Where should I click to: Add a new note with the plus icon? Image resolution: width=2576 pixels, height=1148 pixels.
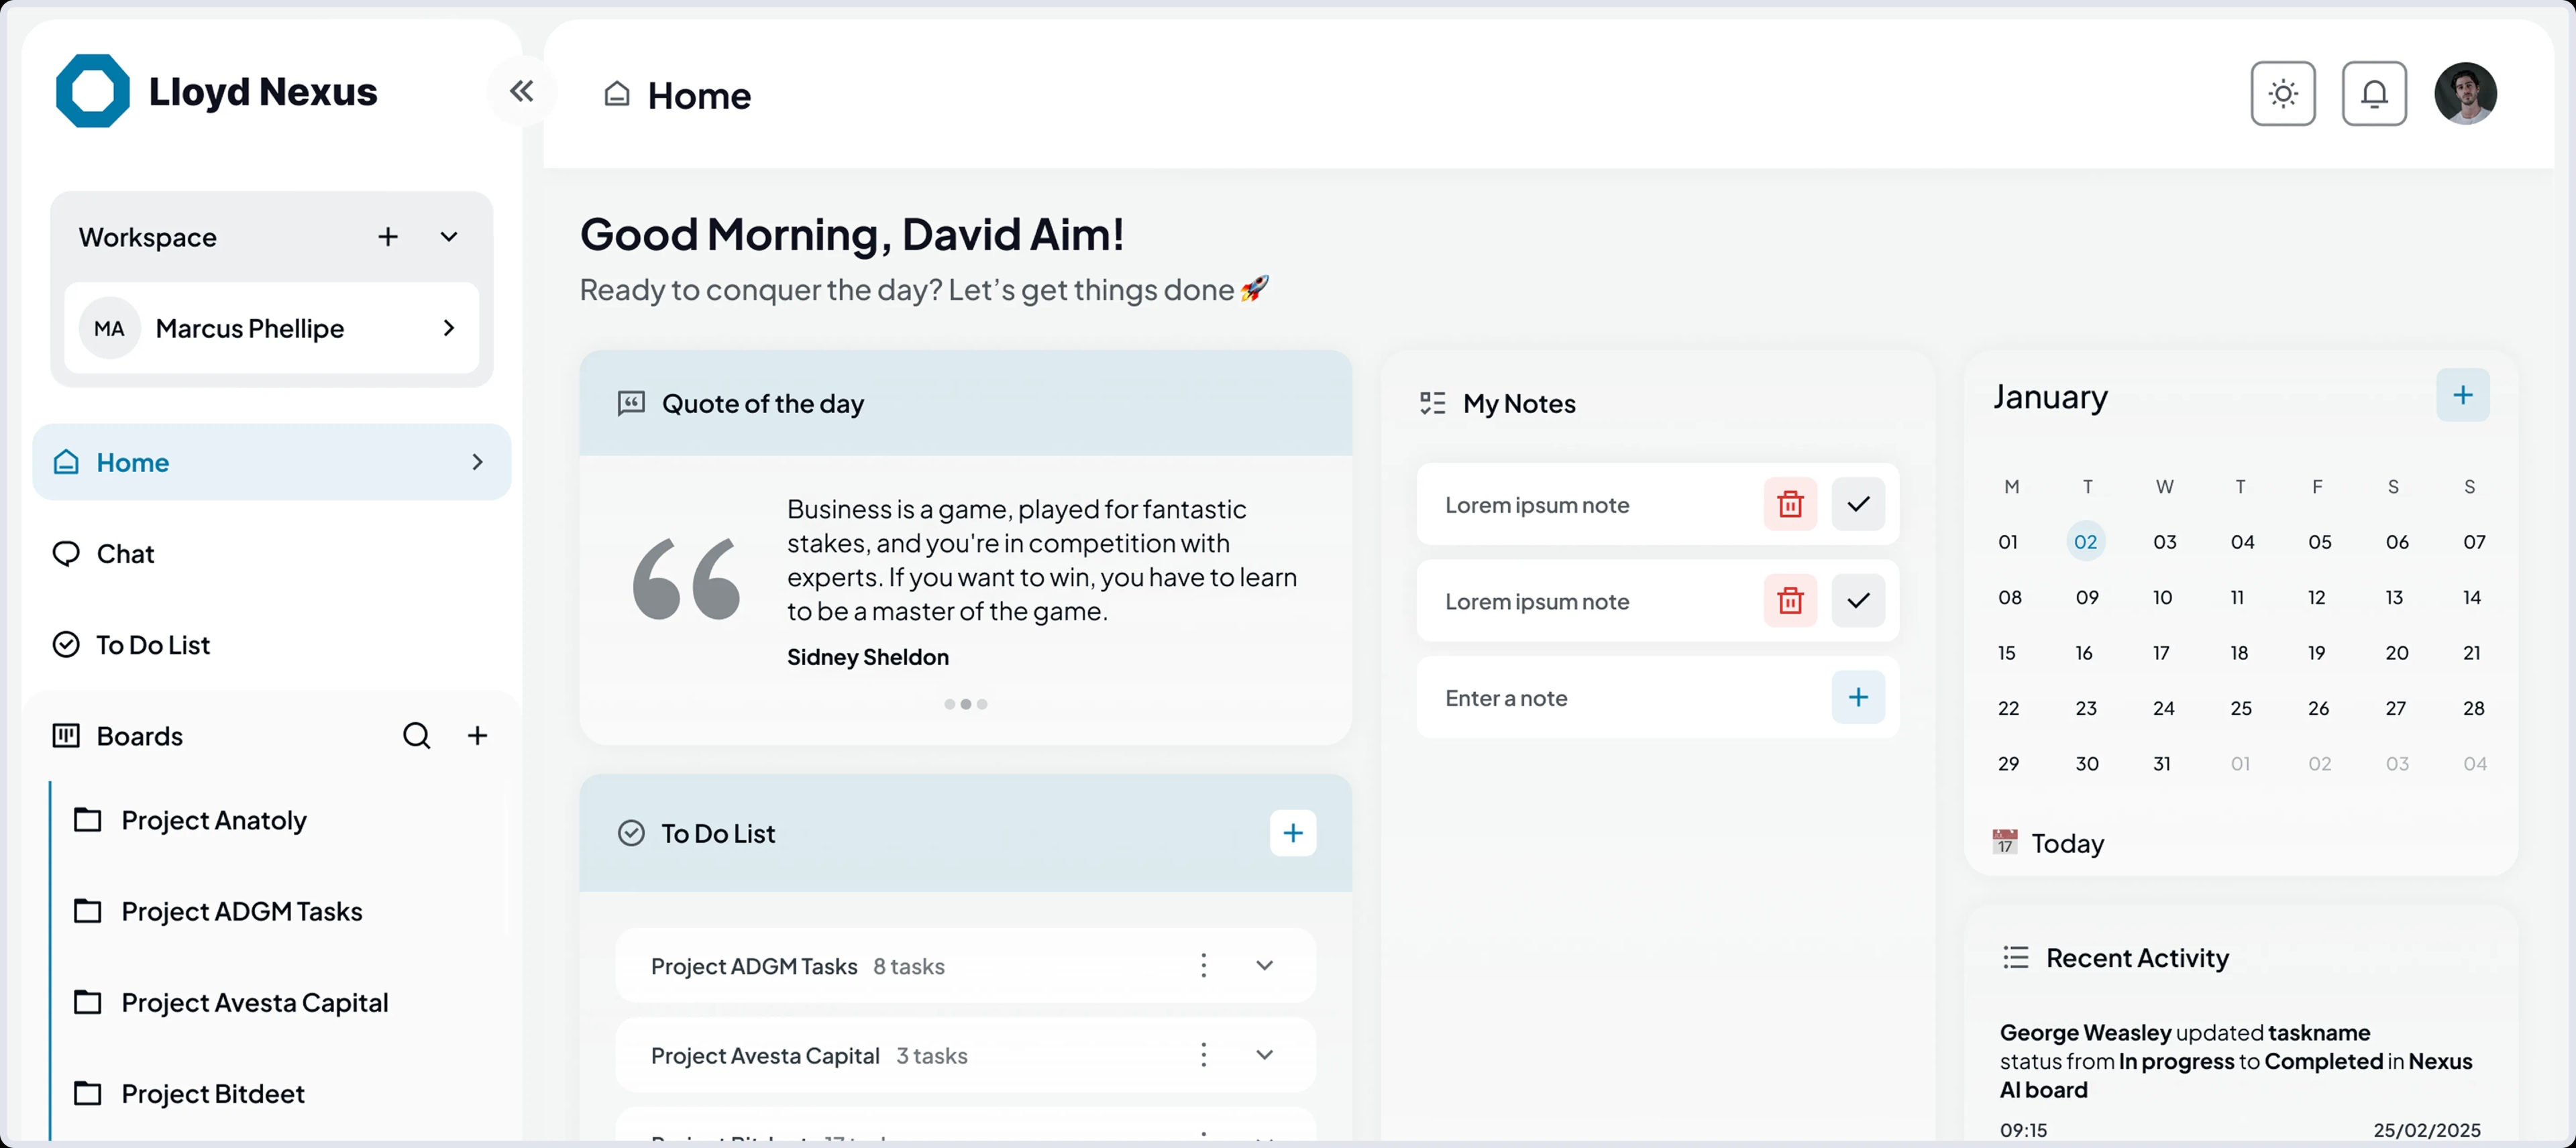(1858, 697)
